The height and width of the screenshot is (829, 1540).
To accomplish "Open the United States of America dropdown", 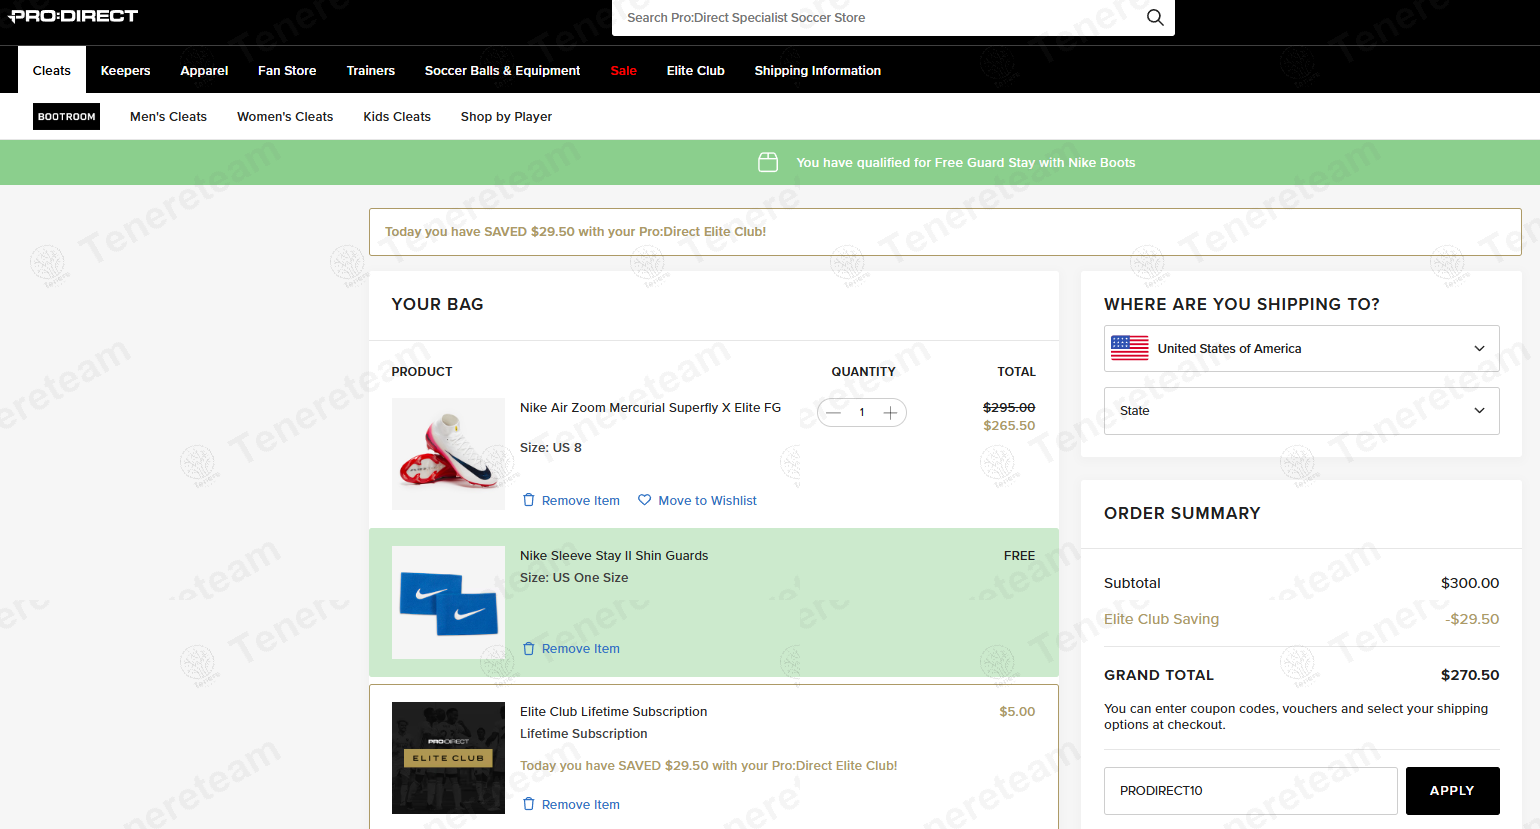I will (1301, 348).
